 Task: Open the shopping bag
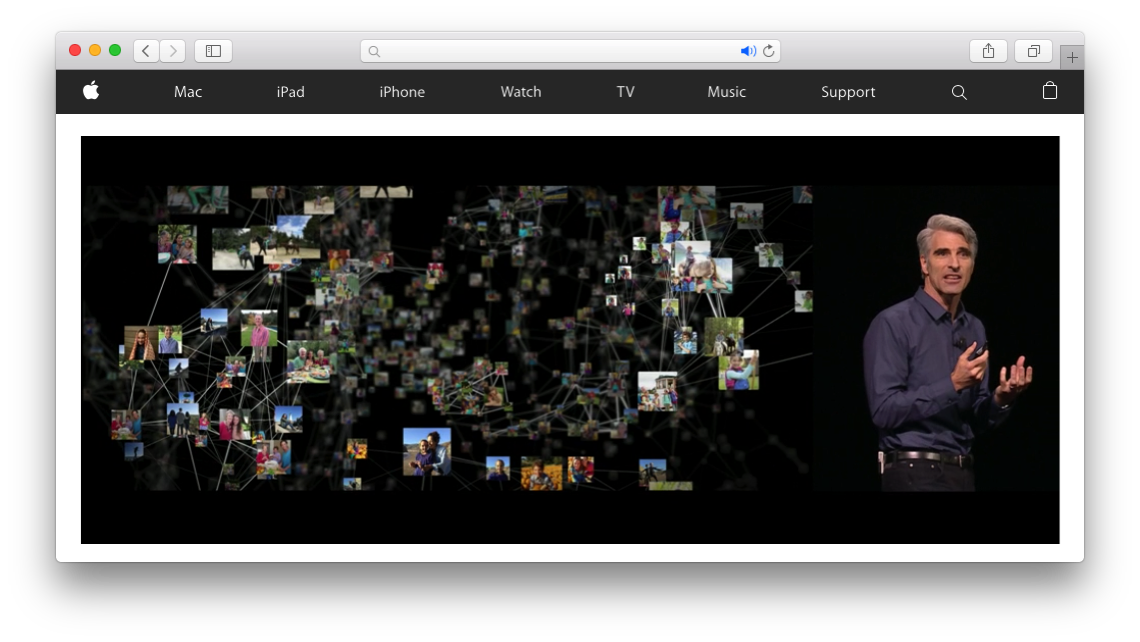pyautogui.click(x=1049, y=91)
